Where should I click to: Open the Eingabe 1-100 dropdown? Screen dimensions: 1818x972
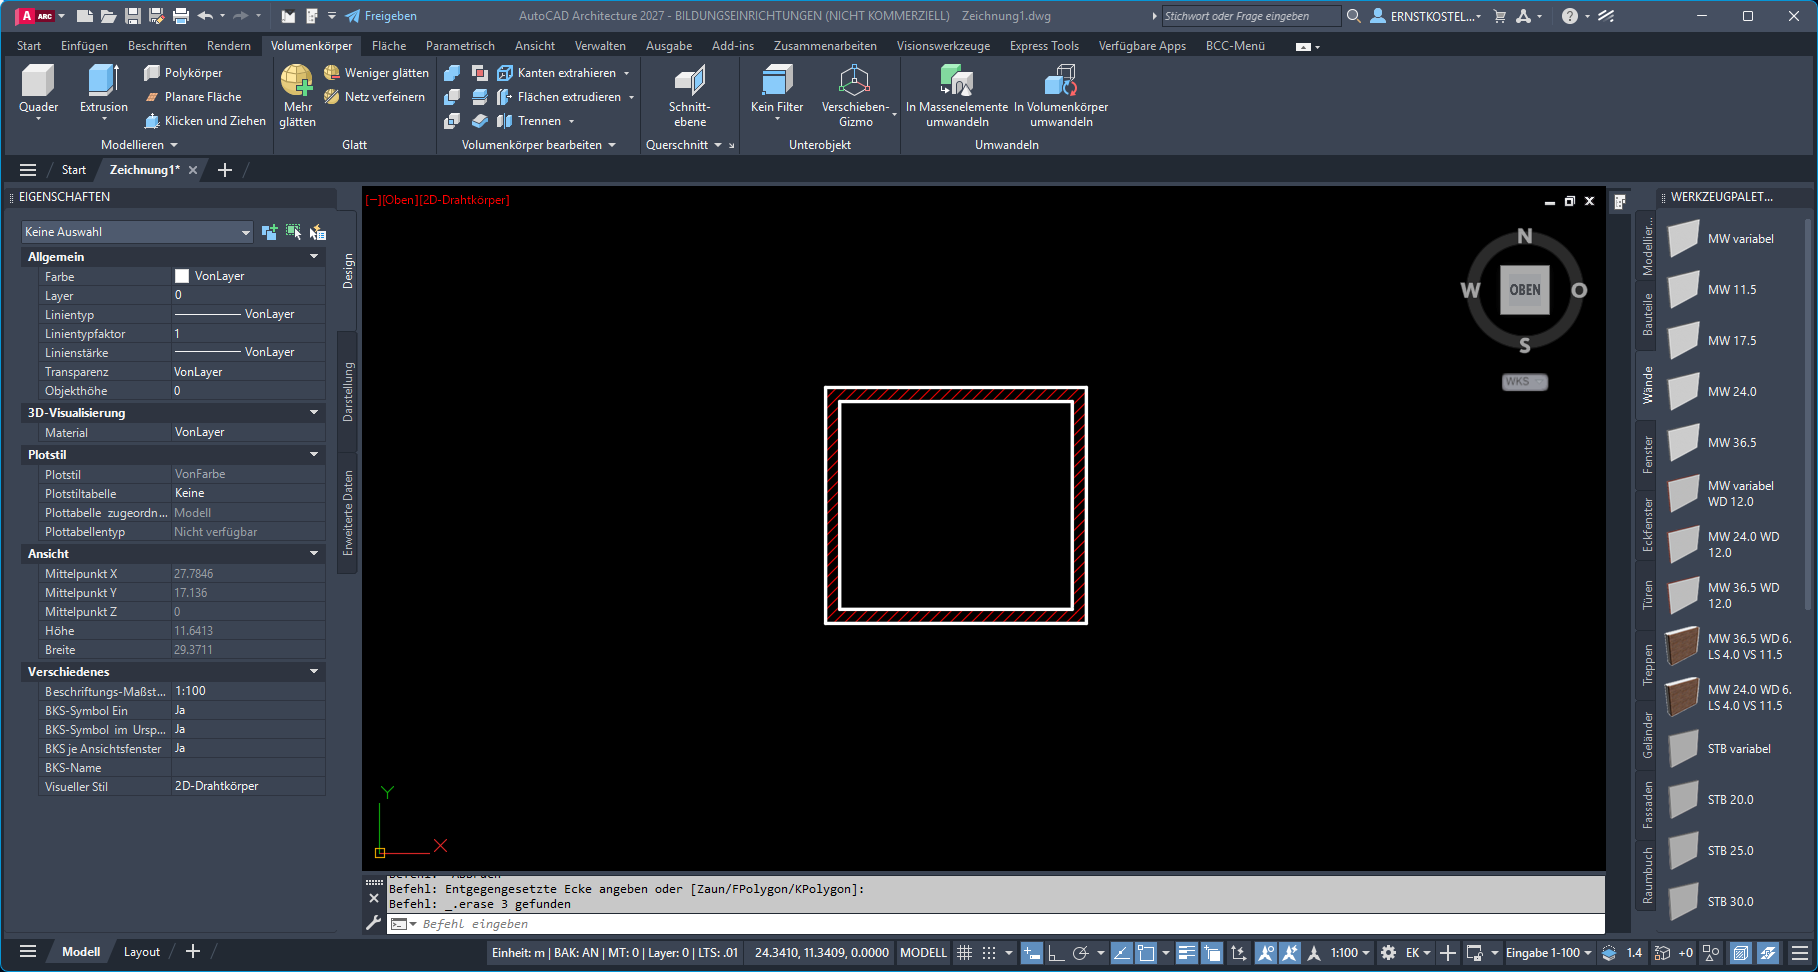[1549, 953]
